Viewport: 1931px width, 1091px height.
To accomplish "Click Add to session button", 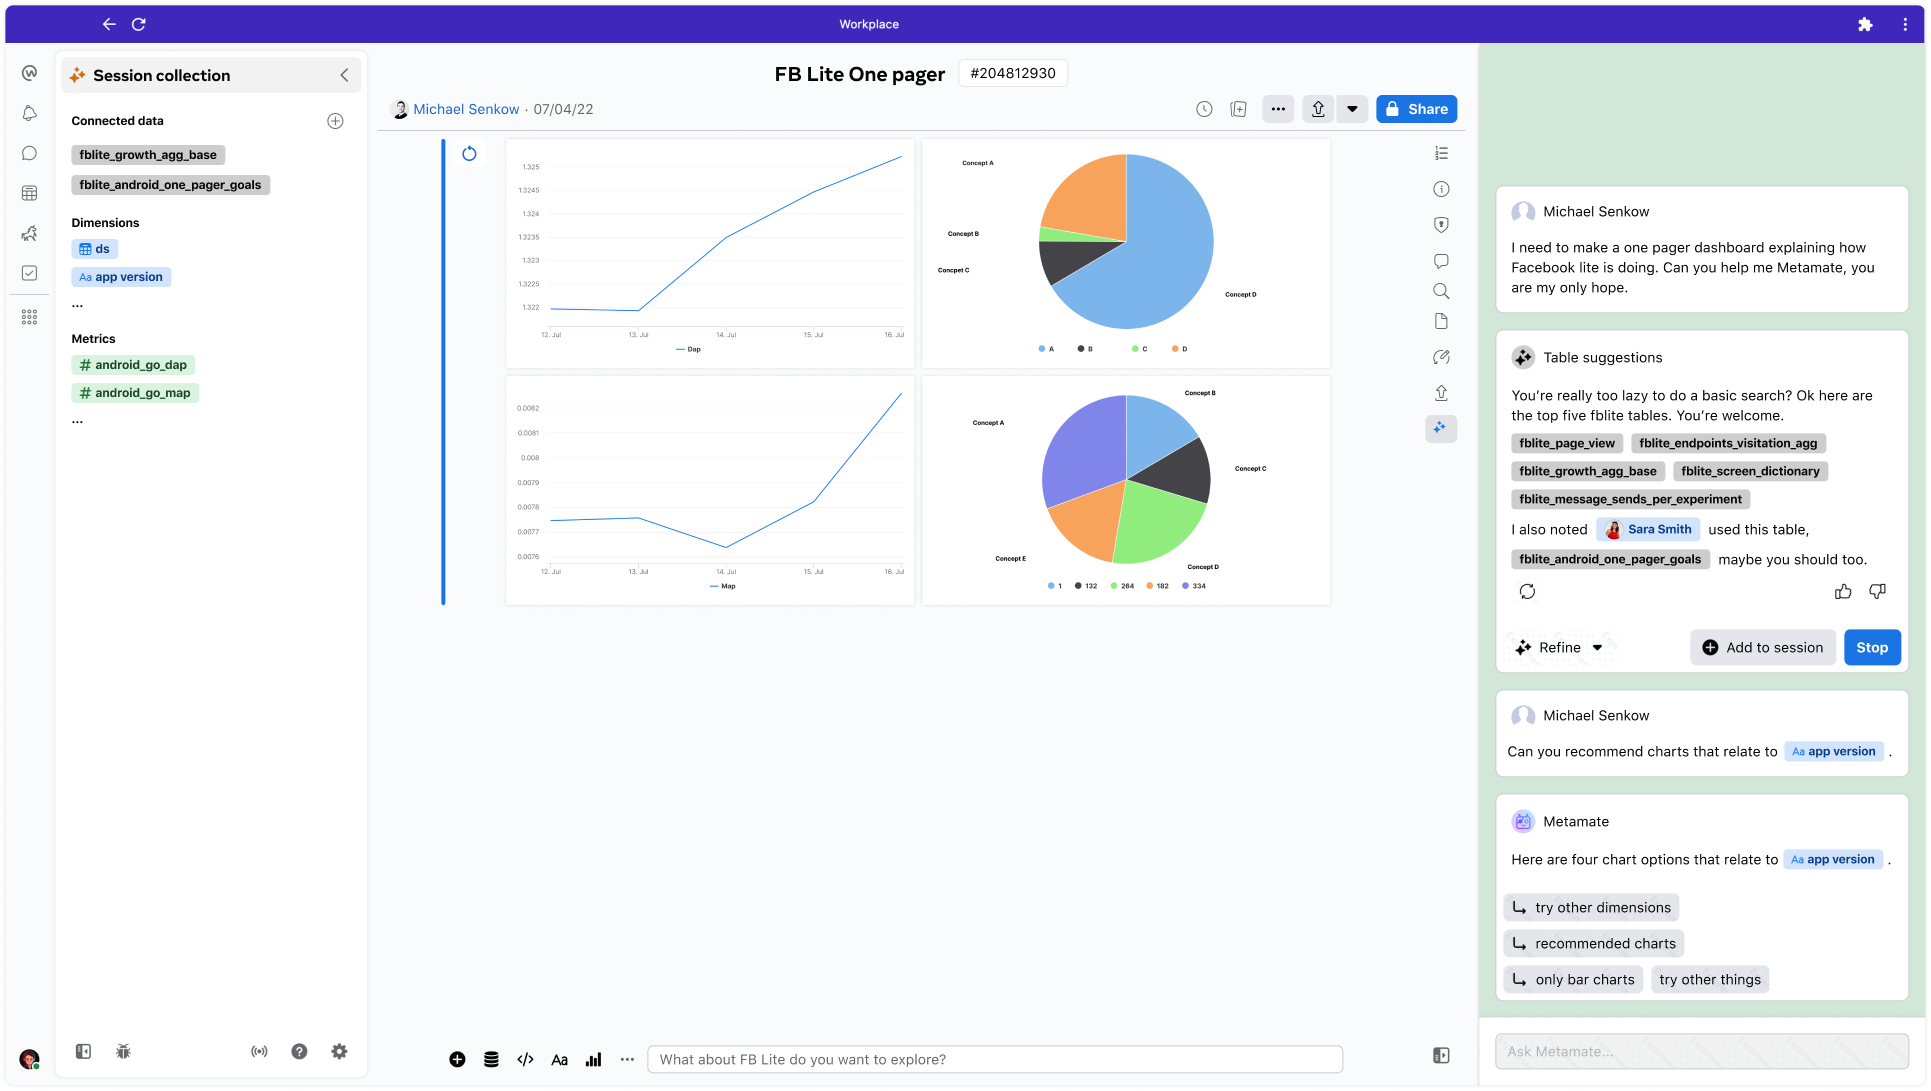I will click(x=1762, y=647).
